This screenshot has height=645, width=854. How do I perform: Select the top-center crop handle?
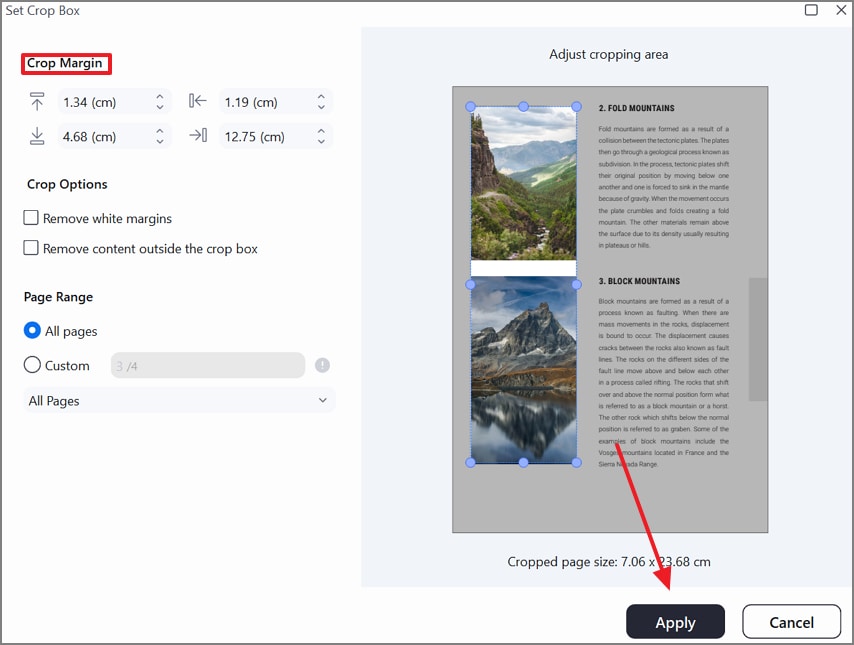pos(523,106)
